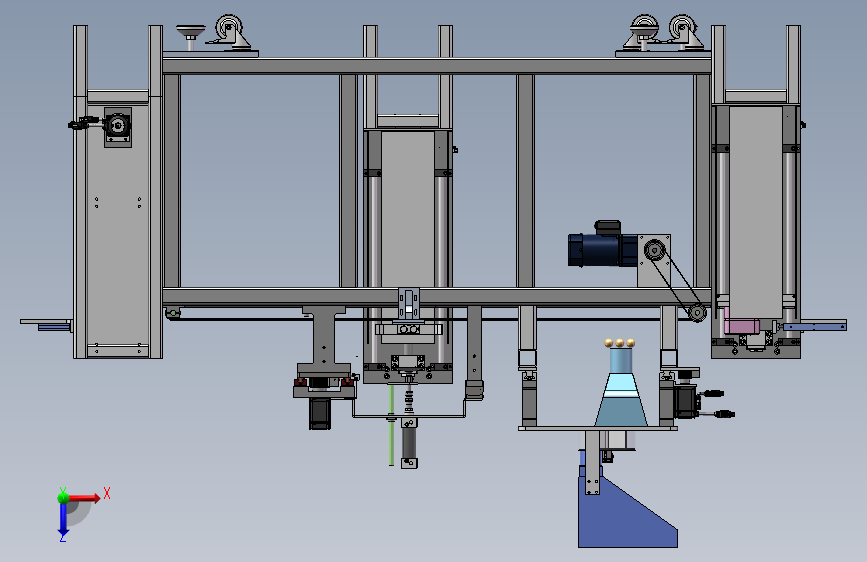The width and height of the screenshot is (867, 562).
Task: Select the center cabinet's gray panel
Action: click(x=408, y=209)
